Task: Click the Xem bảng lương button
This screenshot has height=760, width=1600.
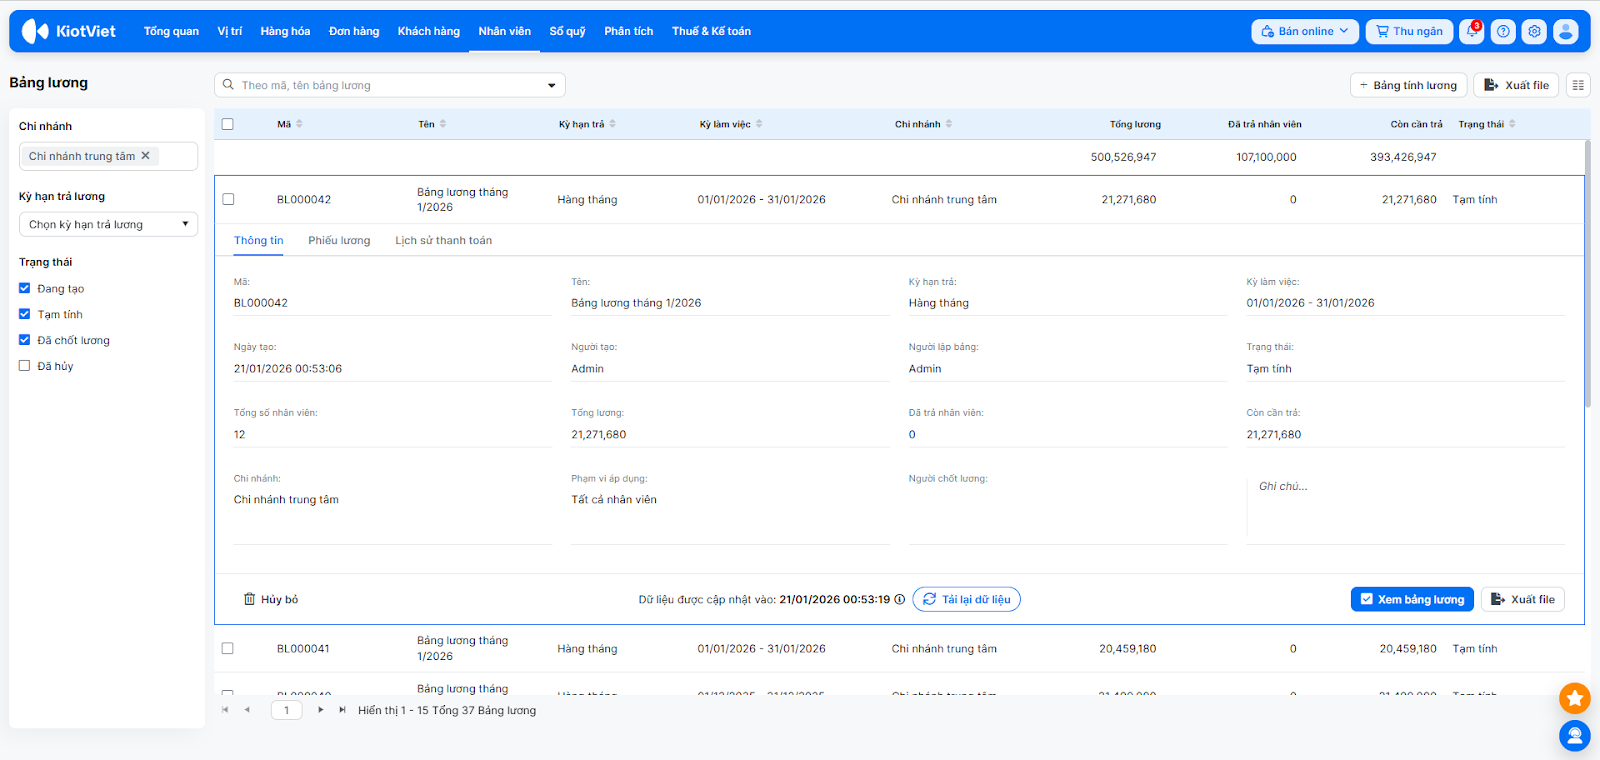Action: pos(1411,599)
